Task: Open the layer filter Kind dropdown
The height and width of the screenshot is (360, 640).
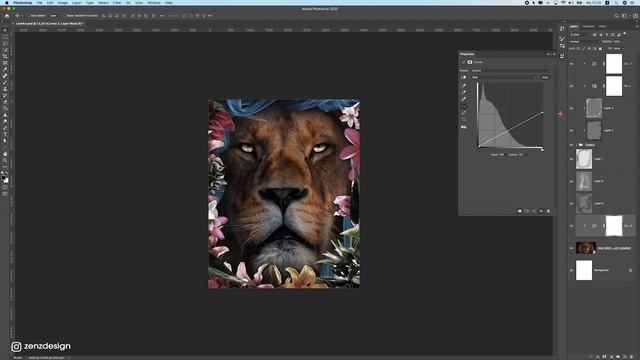Action: [580, 35]
